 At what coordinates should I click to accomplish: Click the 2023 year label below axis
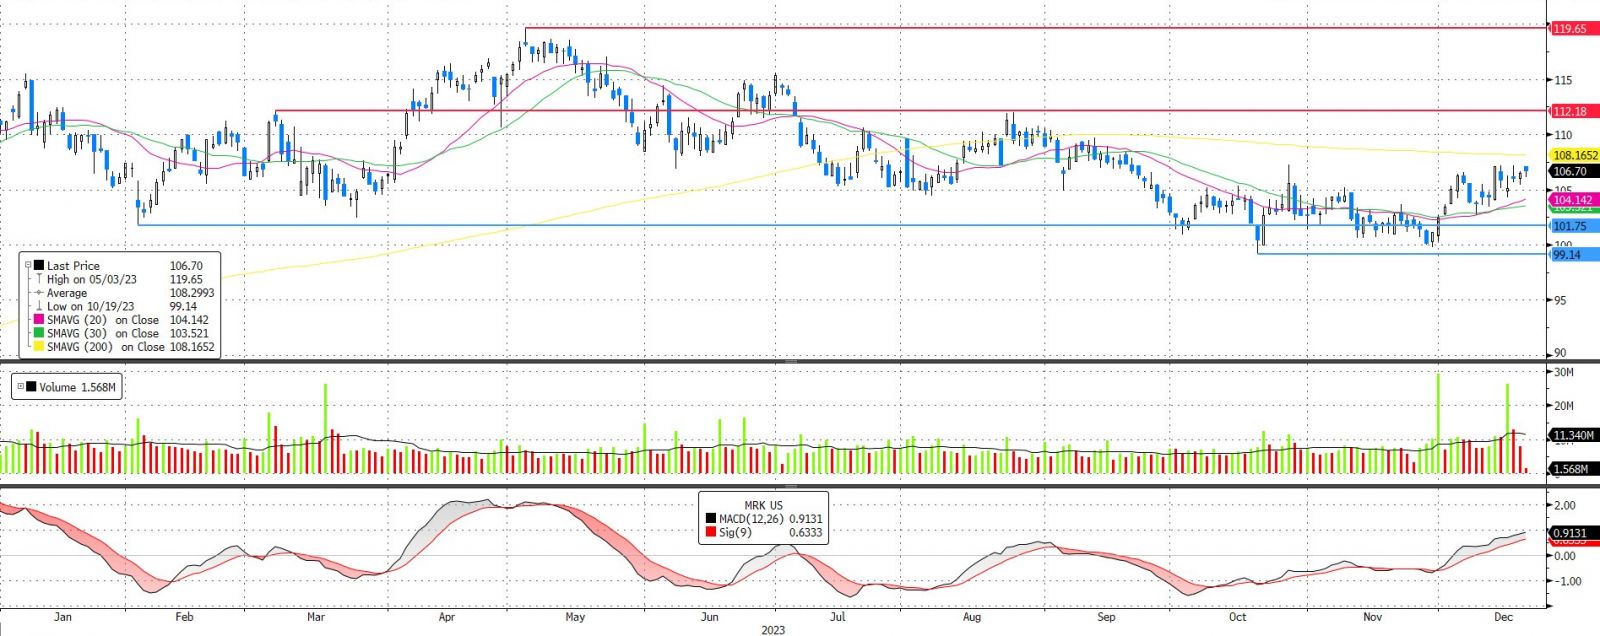(773, 630)
